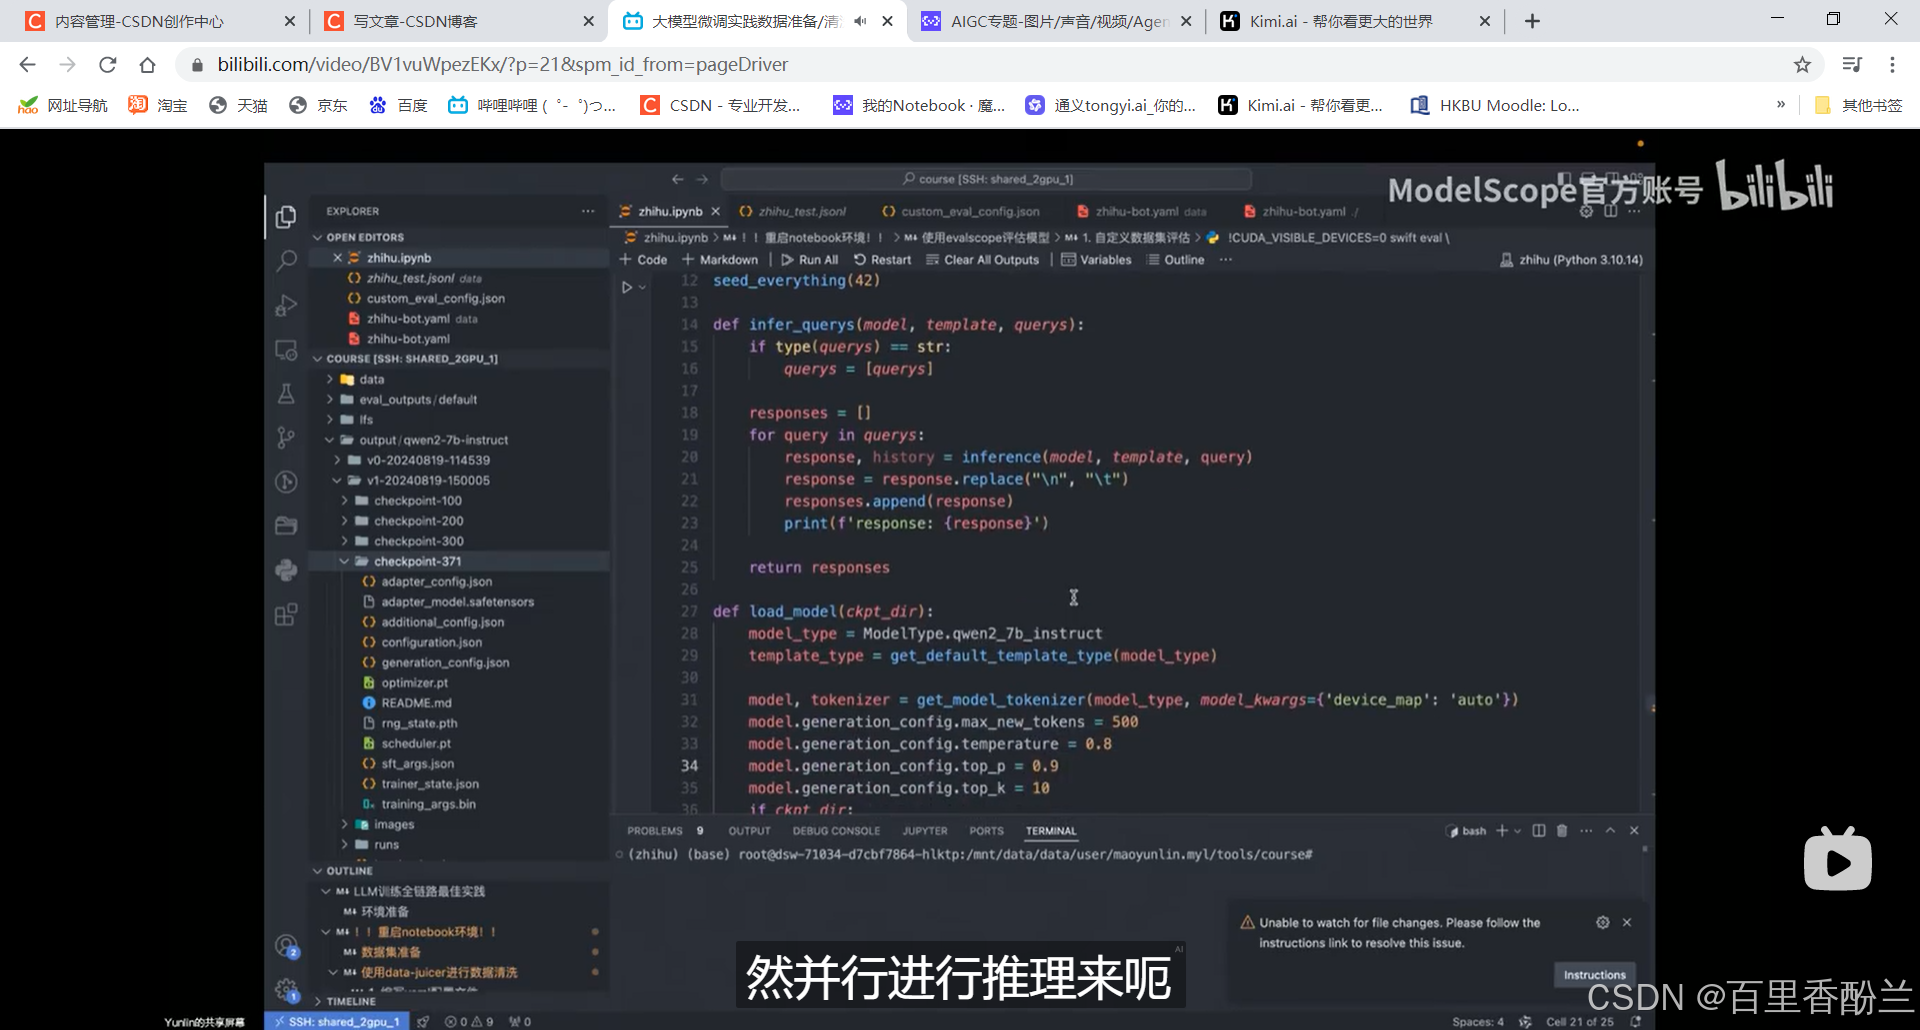Click the SSH: shared_2gpu_1 status bar item
Screen dimensions: 1920x1030
coord(337,1021)
